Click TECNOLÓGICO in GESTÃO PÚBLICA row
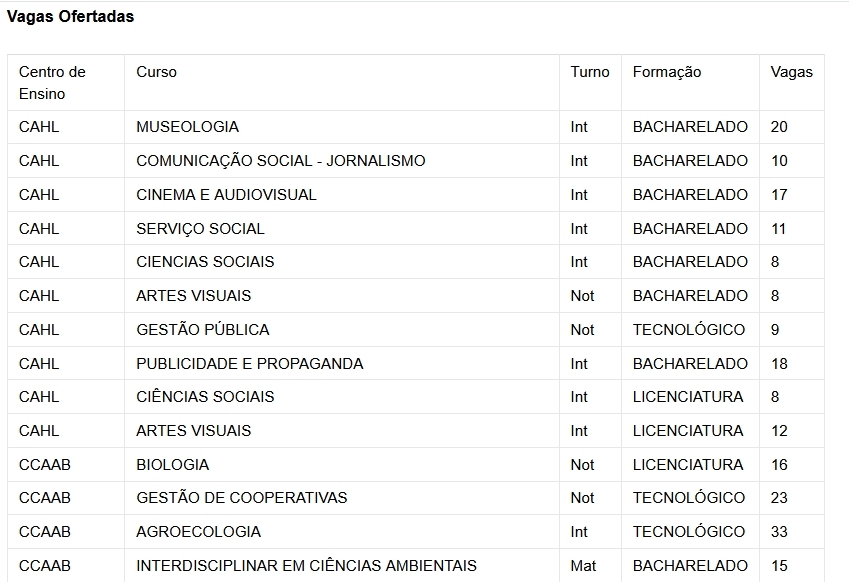 tap(689, 330)
